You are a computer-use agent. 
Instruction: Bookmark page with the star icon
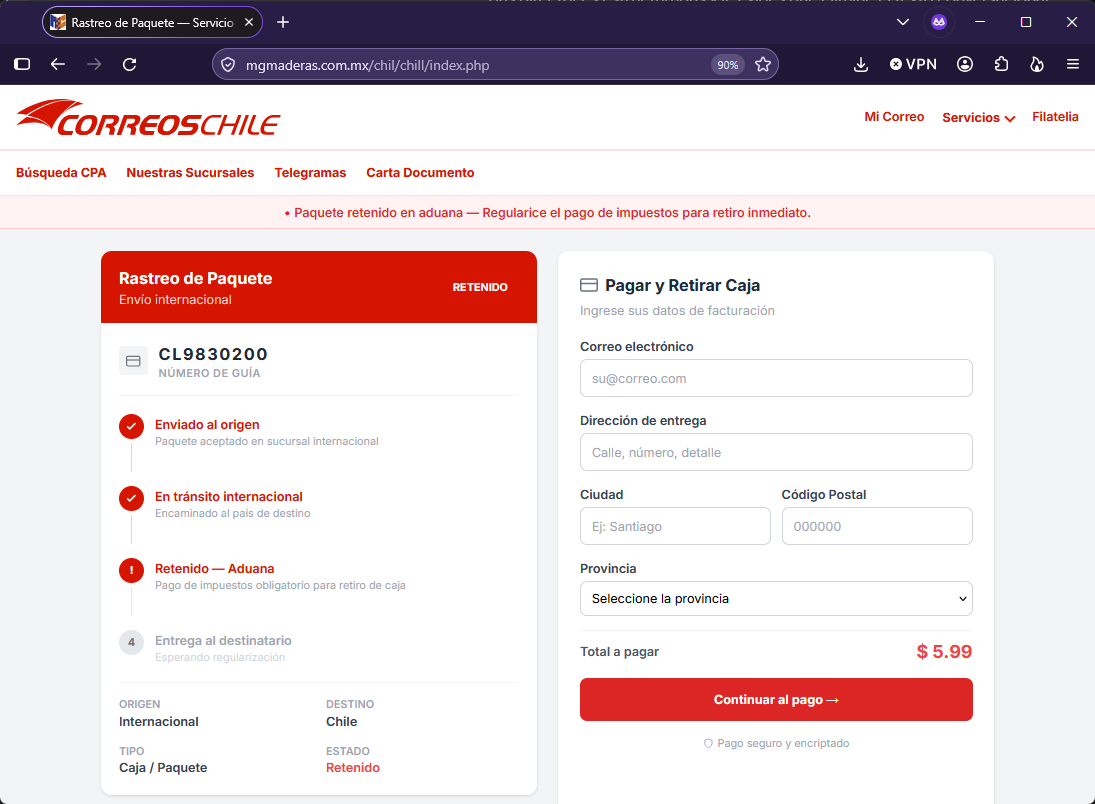(x=763, y=65)
